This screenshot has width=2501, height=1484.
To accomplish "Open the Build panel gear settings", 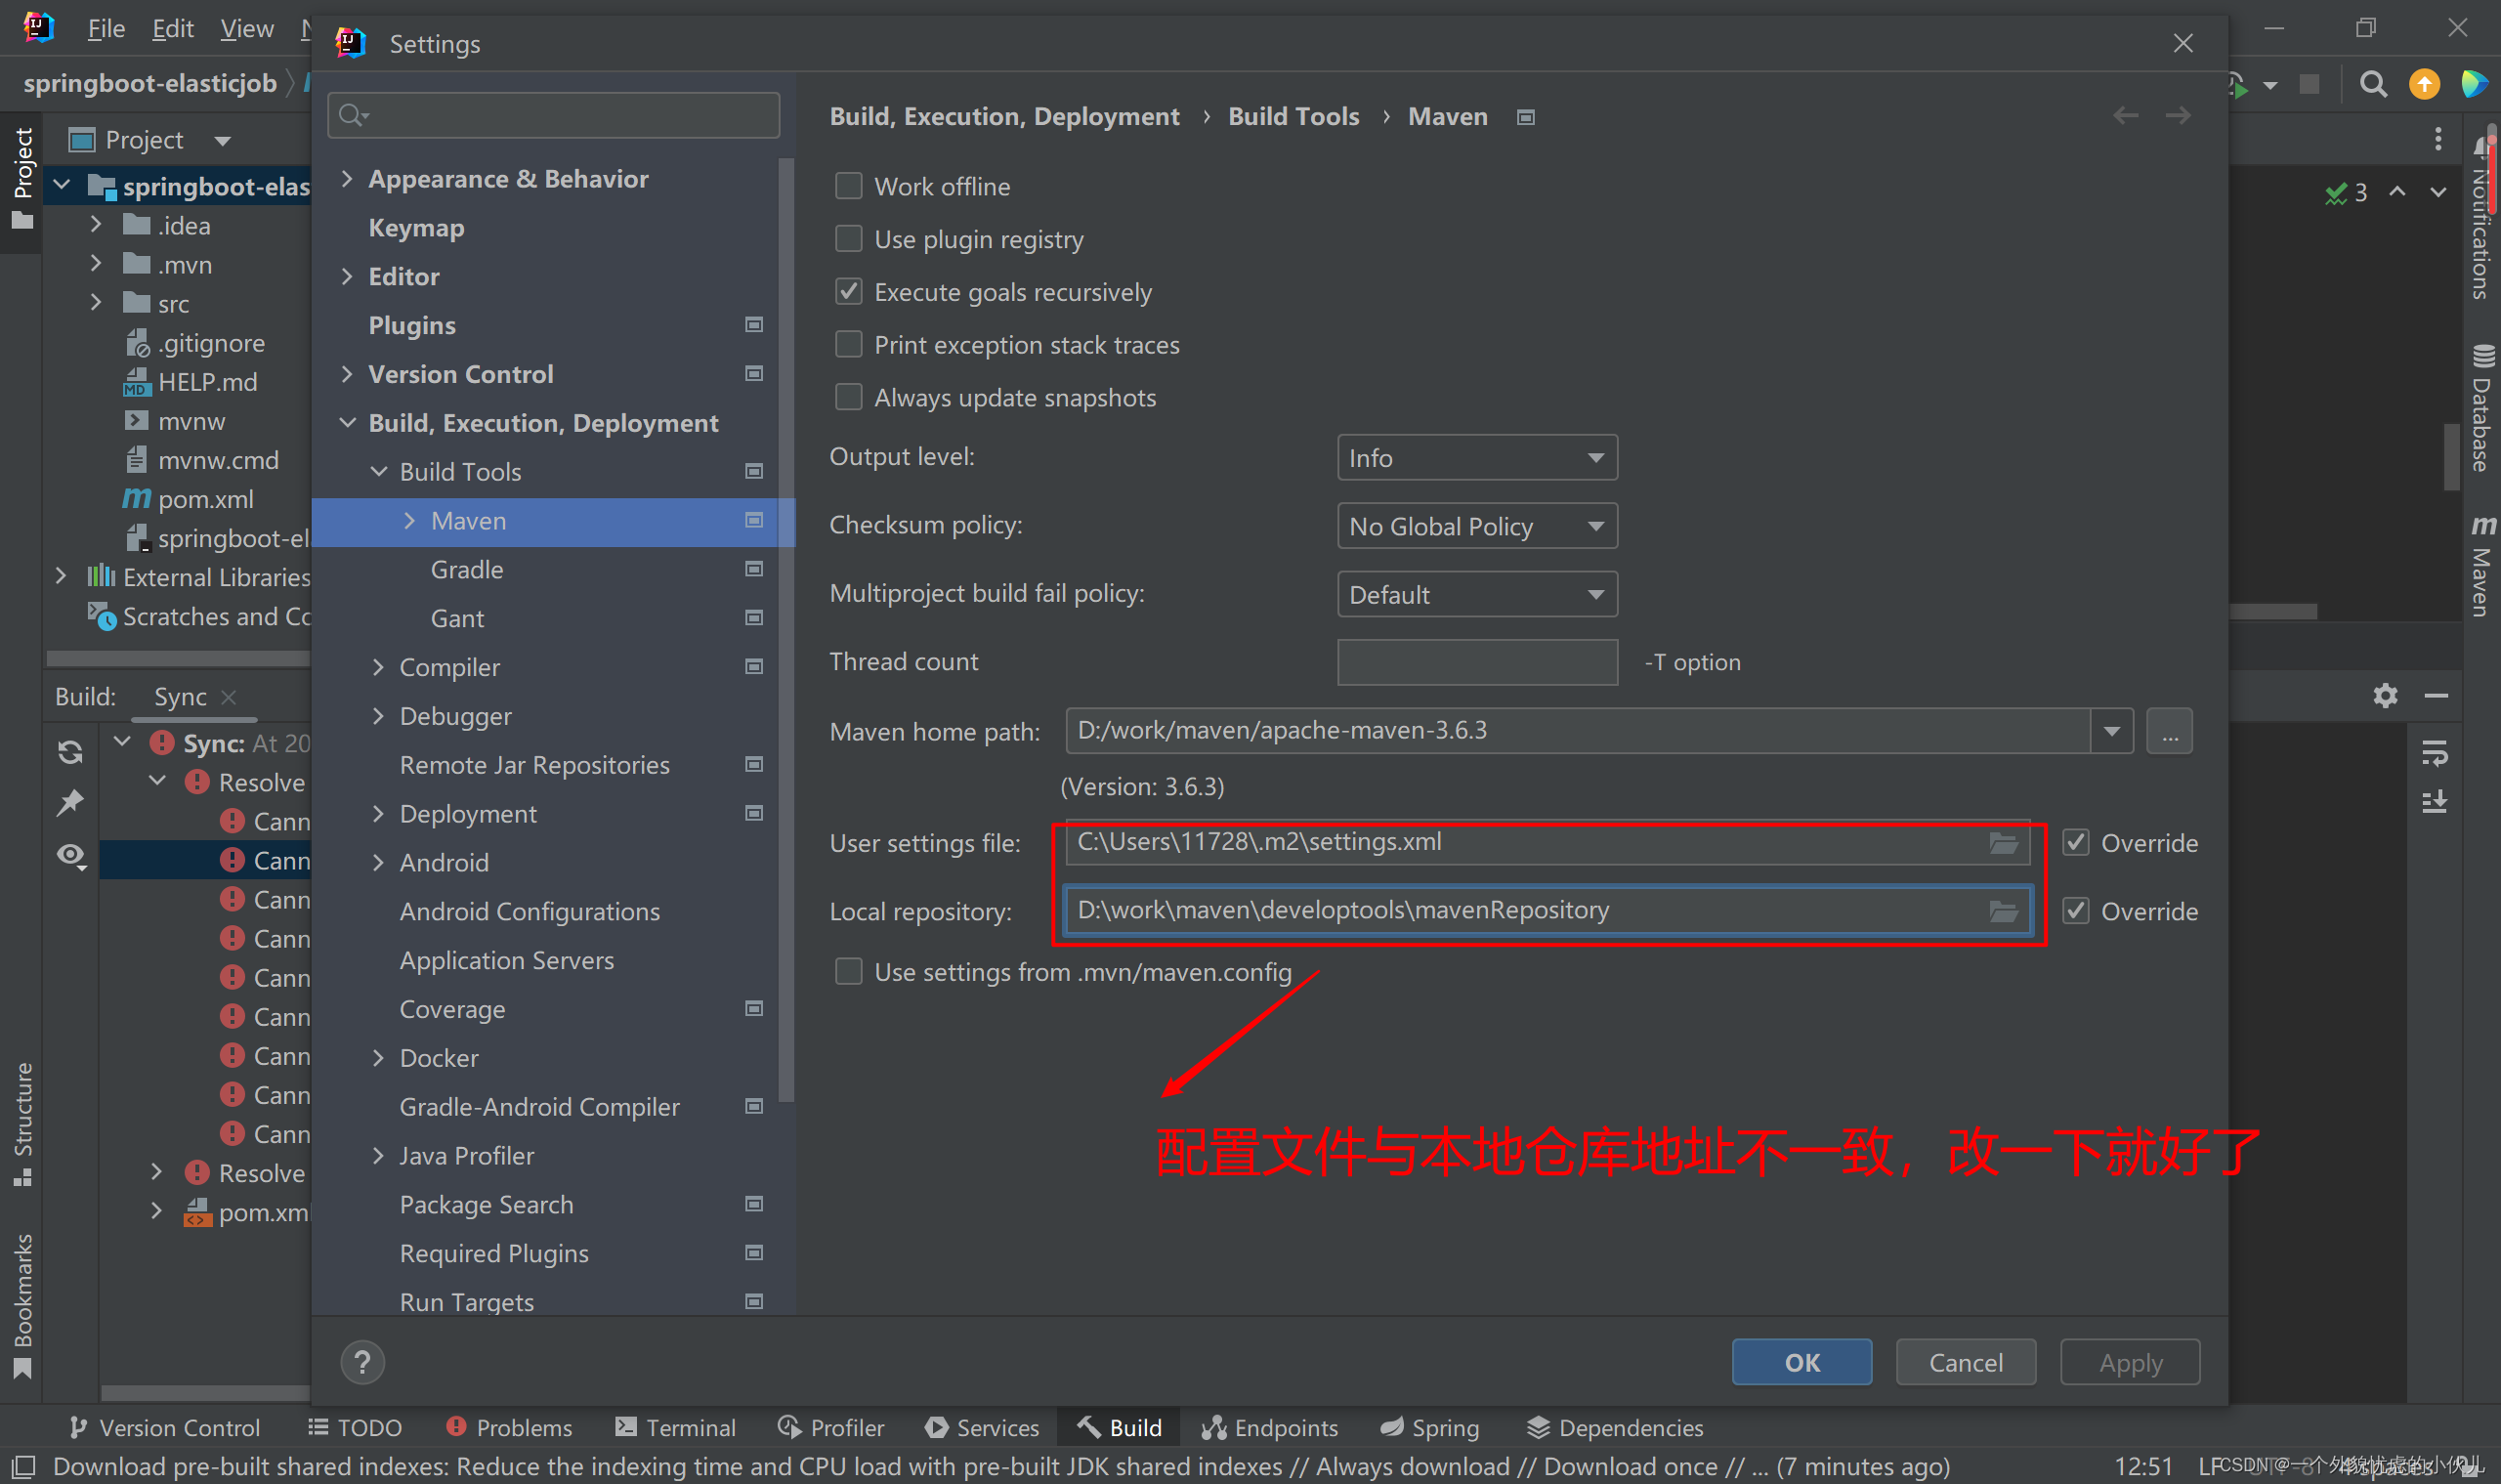I will coord(2385,695).
